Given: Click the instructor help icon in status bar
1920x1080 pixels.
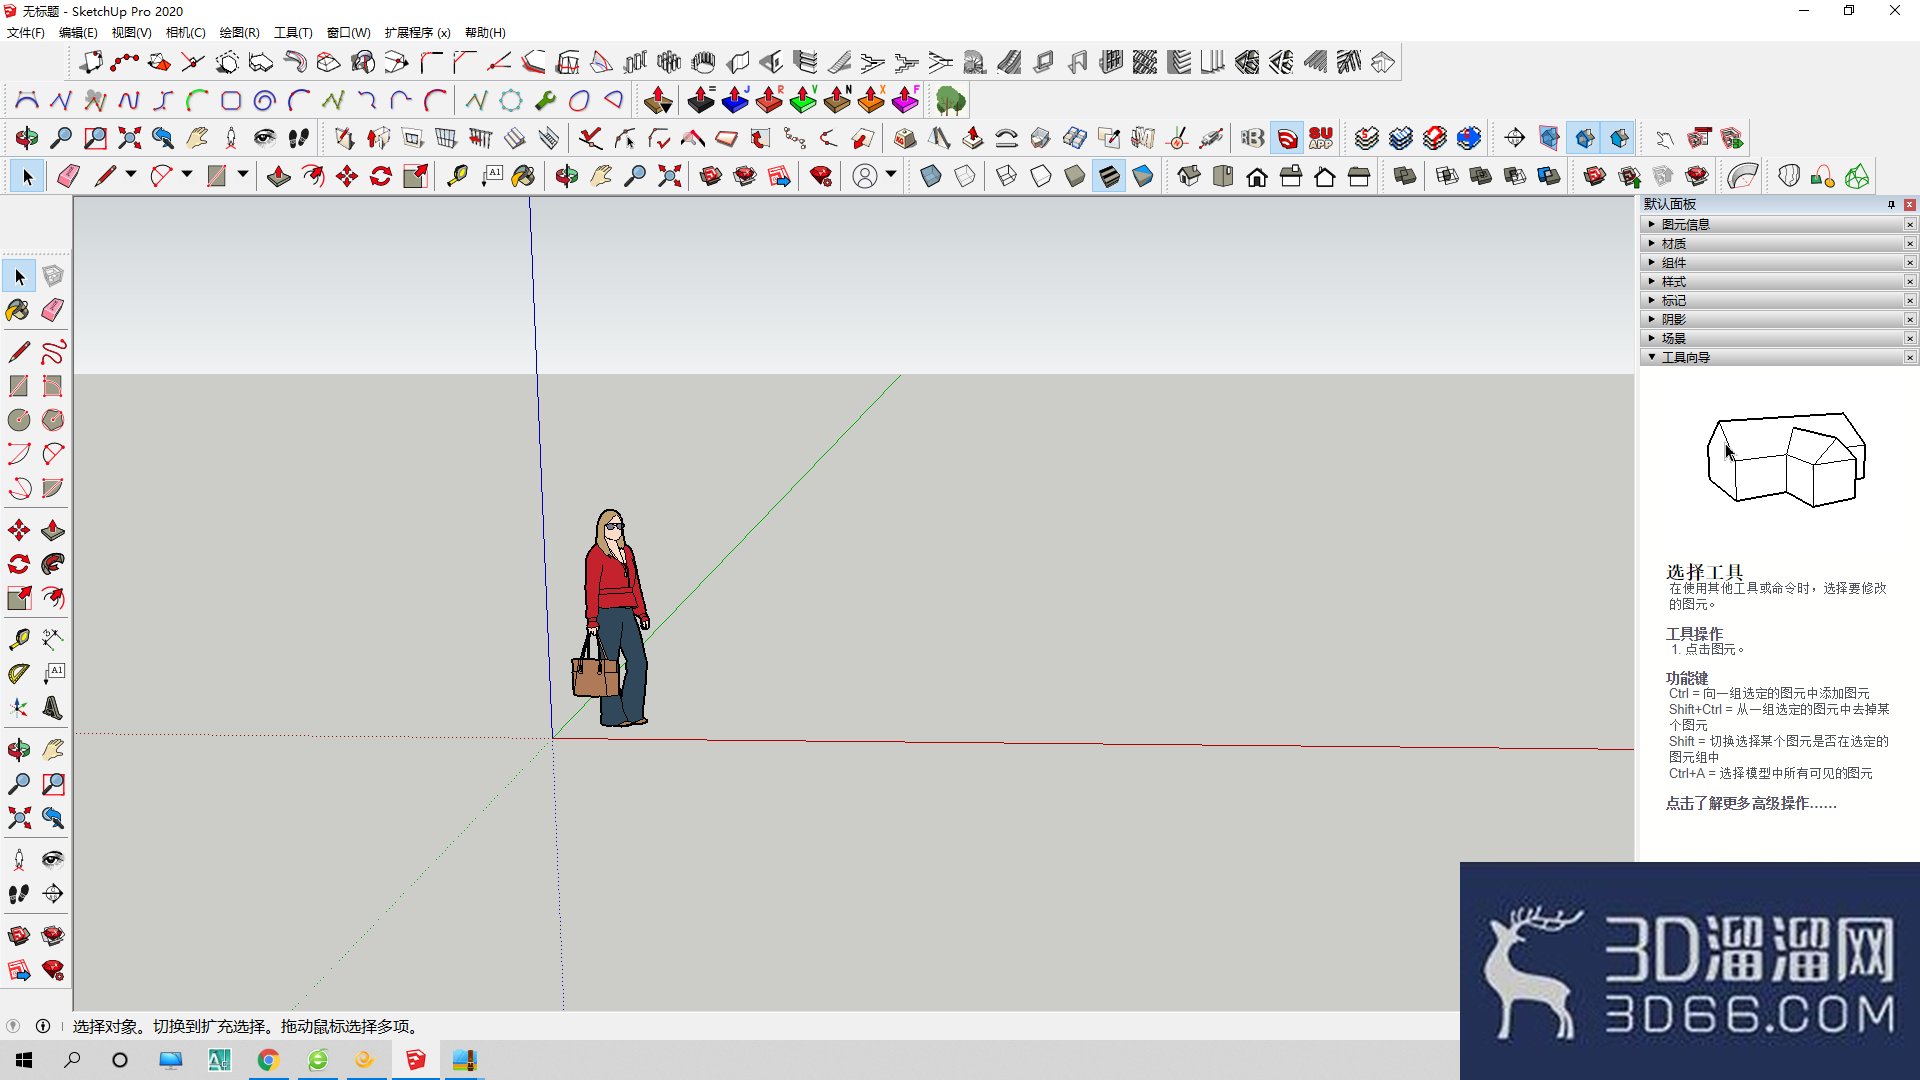Looking at the screenshot, I should (x=43, y=1026).
